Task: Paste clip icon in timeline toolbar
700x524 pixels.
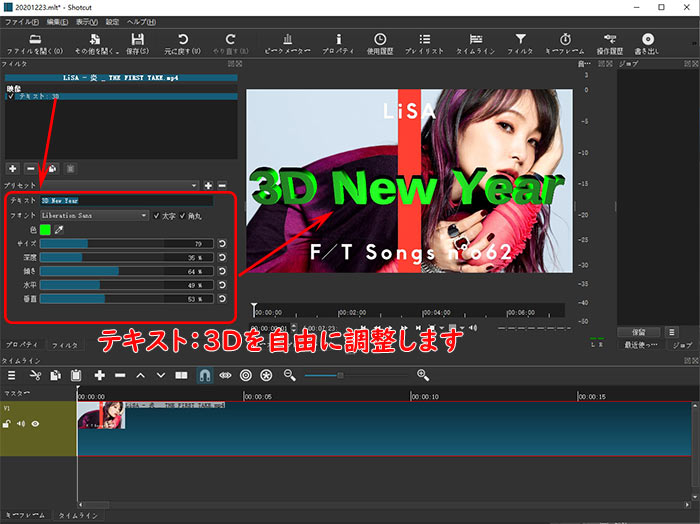Action: coord(76,375)
